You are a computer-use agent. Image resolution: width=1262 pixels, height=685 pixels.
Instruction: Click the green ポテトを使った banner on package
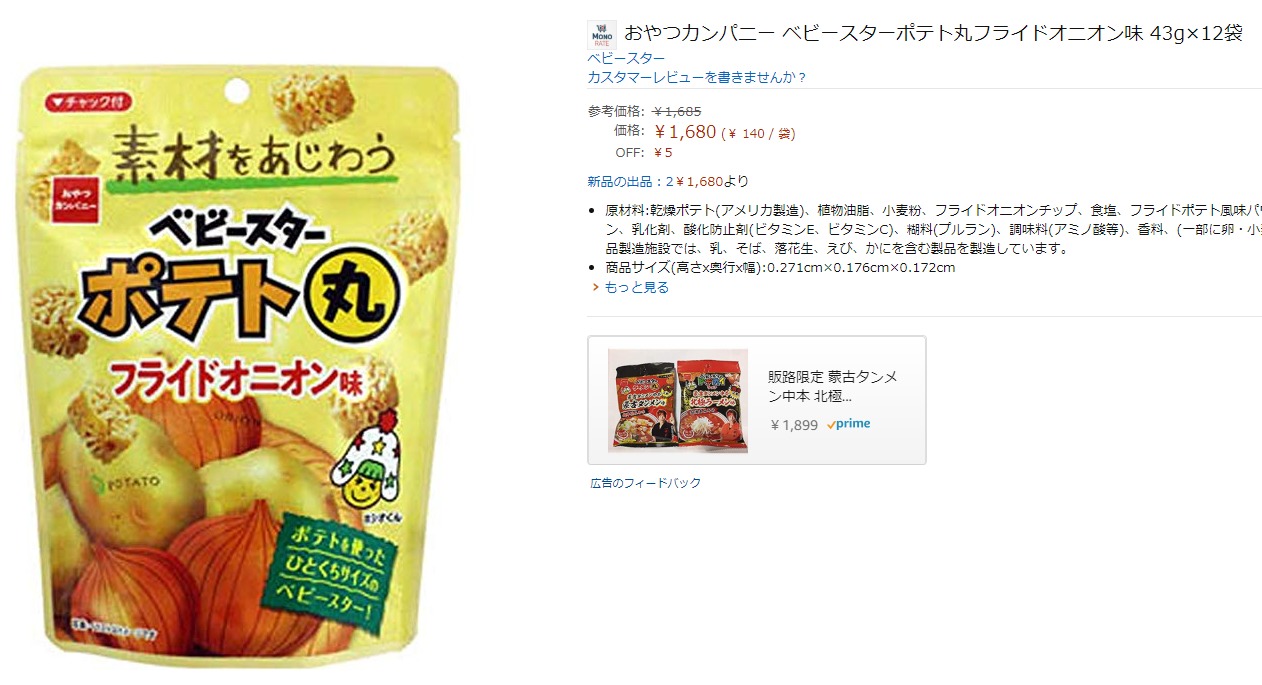tap(332, 568)
